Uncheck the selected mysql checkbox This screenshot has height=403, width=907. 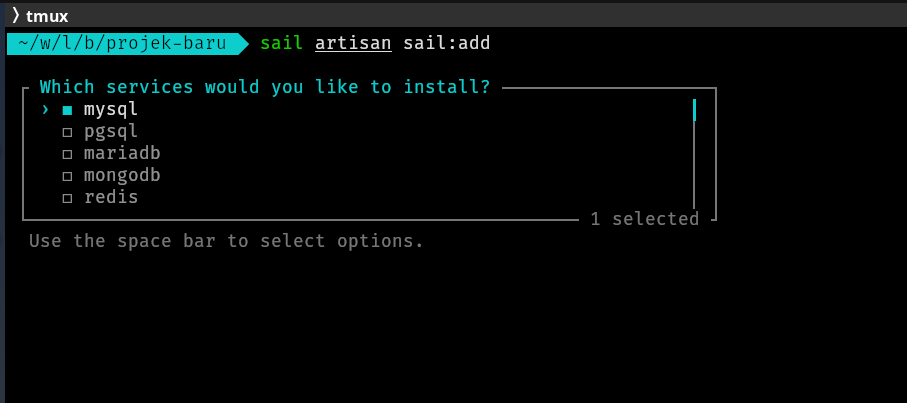click(x=67, y=110)
